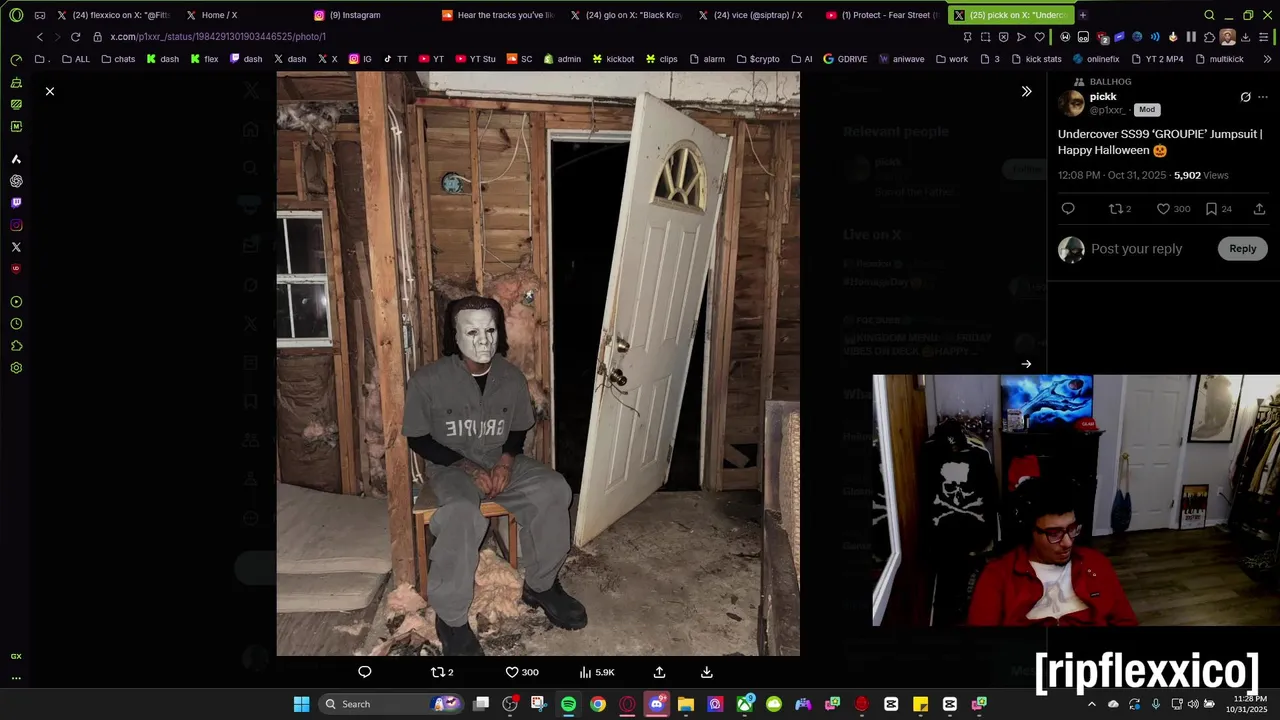Open Twitch in the Opera GX sidebar
Viewport: 1280px width, 720px height.
coord(16,203)
